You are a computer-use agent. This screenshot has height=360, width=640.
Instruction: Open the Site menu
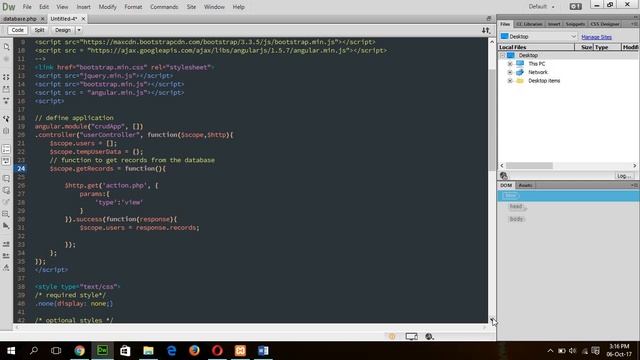(191, 7)
